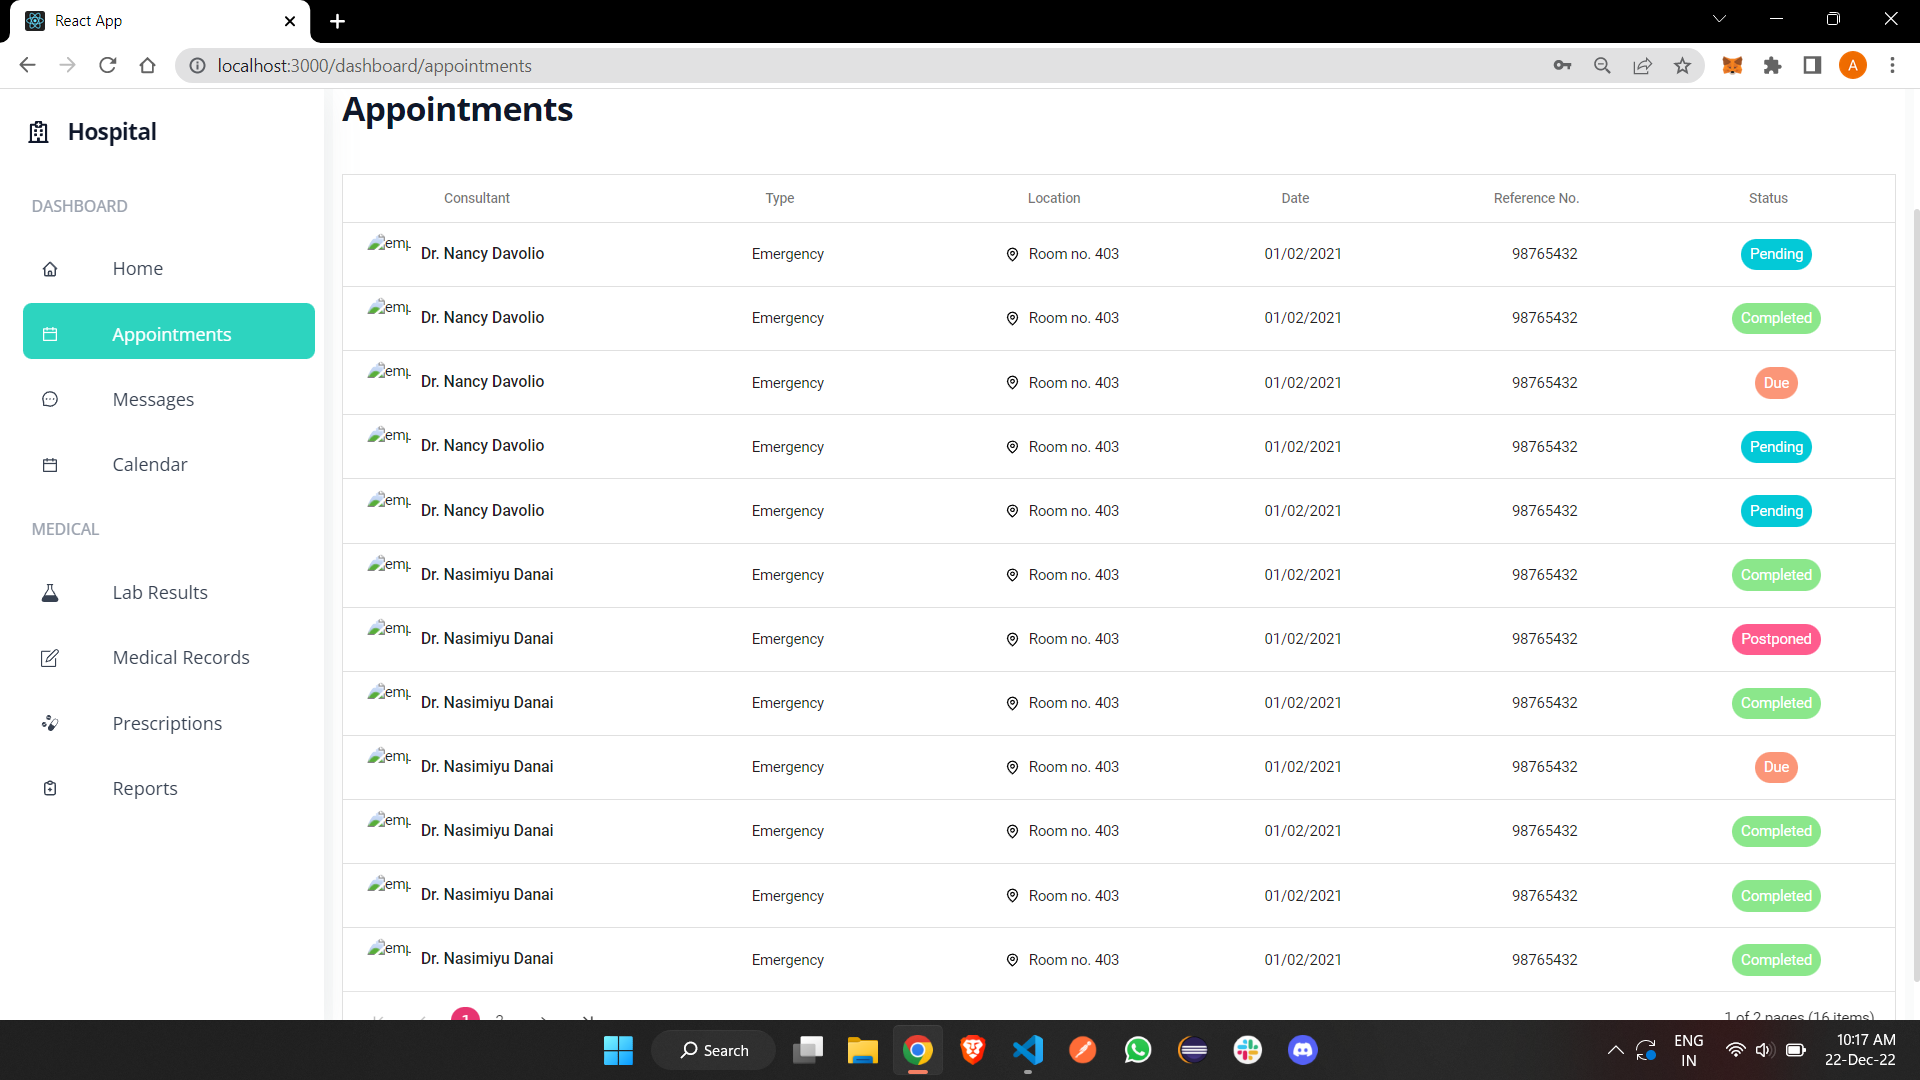The width and height of the screenshot is (1920, 1080).
Task: Open the Extensions puzzle piece icon
Action: click(x=1773, y=65)
